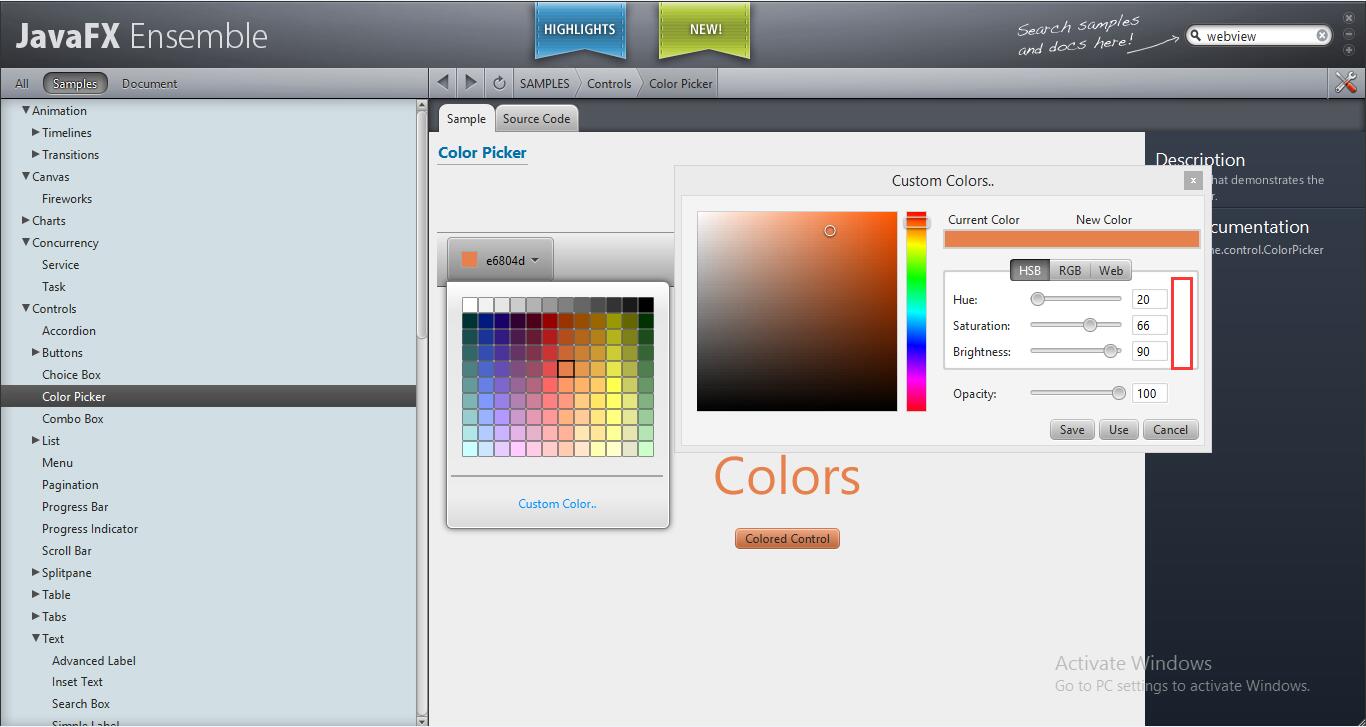
Task: Open the NEW! ribbon
Action: (705, 30)
